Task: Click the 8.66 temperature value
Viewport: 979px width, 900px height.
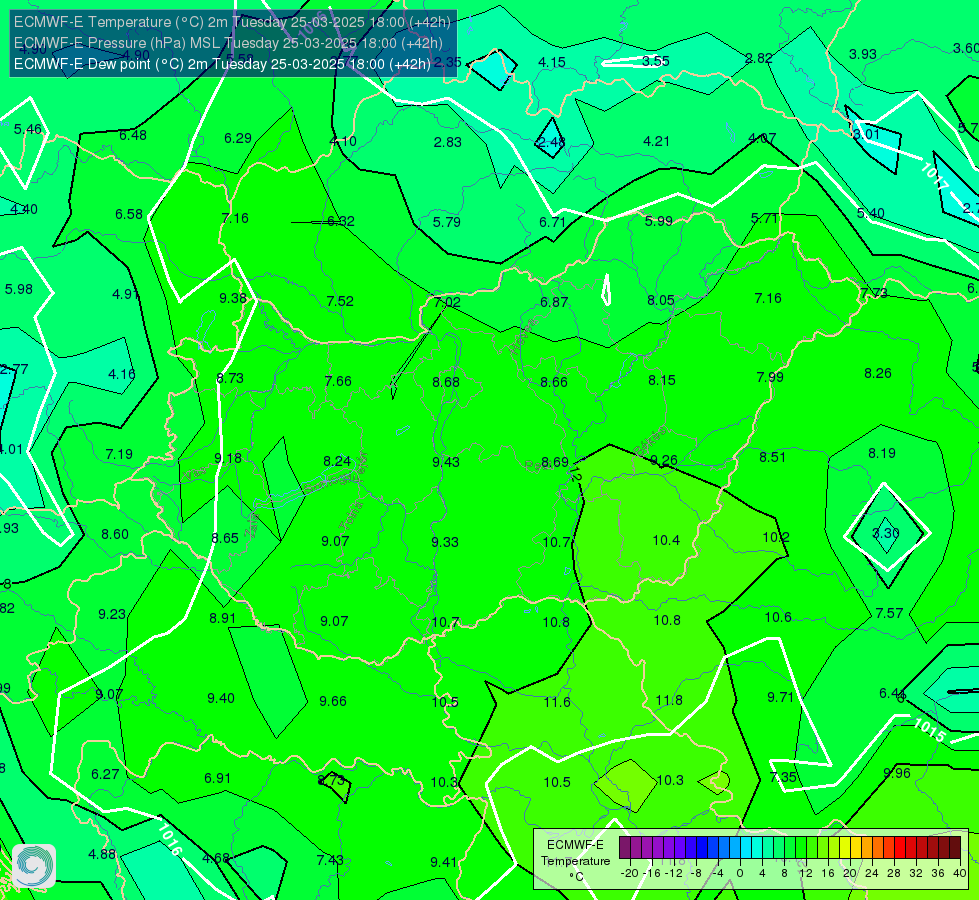Action: pos(554,382)
